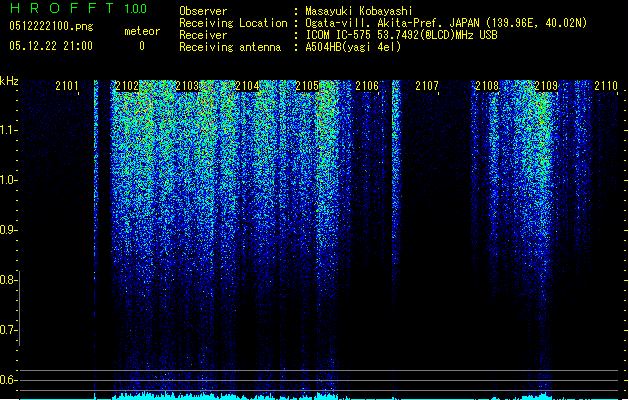Click the 0.8 kHz axis tick label
Image resolution: width=629 pixels, height=400 pixels.
pyautogui.click(x=8, y=280)
